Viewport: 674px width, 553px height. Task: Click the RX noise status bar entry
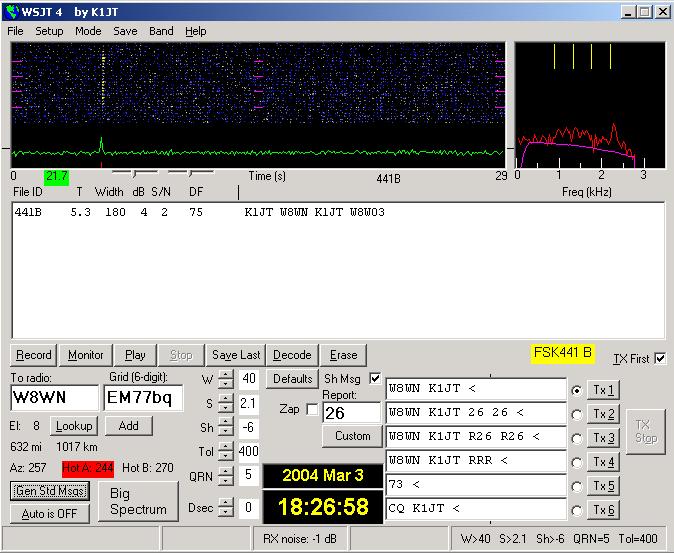point(300,539)
